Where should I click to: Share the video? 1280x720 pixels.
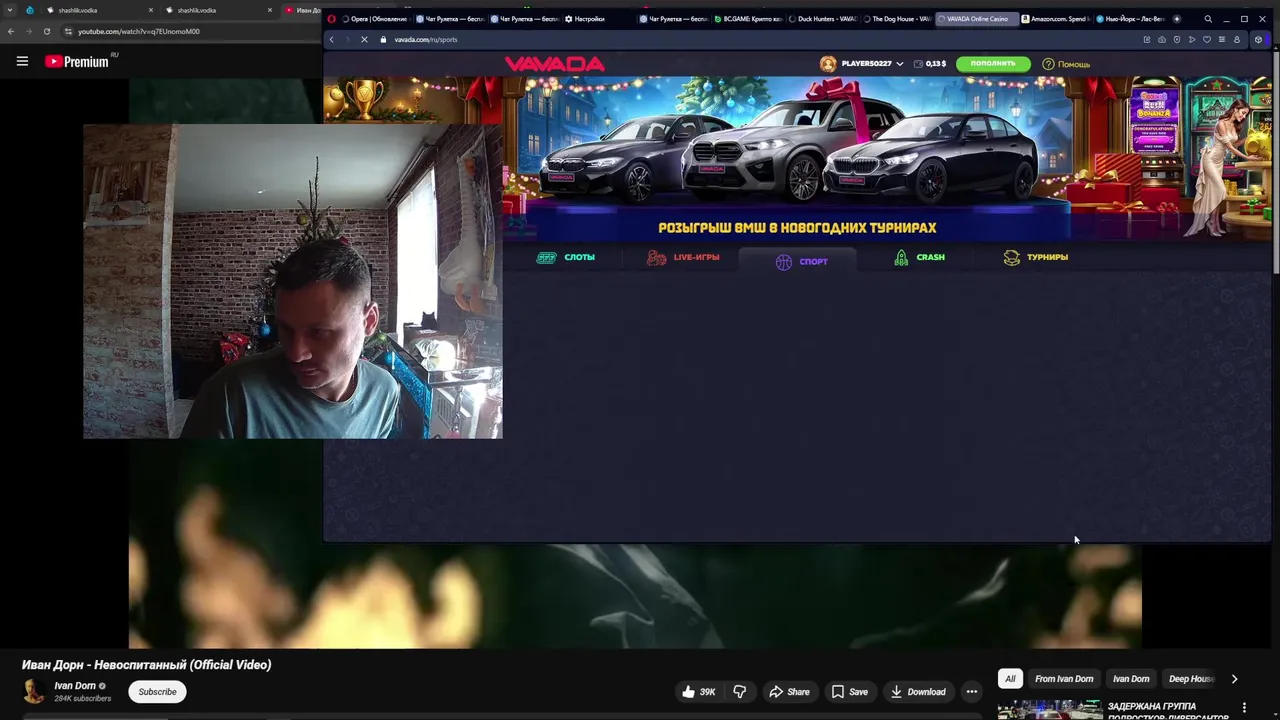pyautogui.click(x=789, y=692)
